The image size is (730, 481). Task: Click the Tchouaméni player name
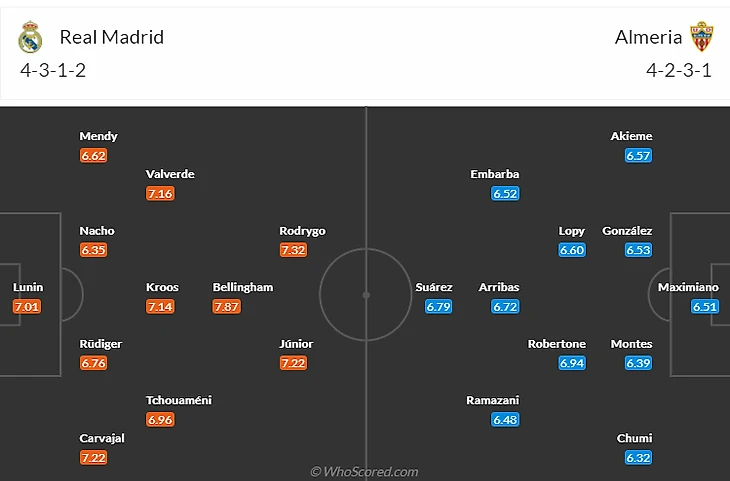point(178,400)
